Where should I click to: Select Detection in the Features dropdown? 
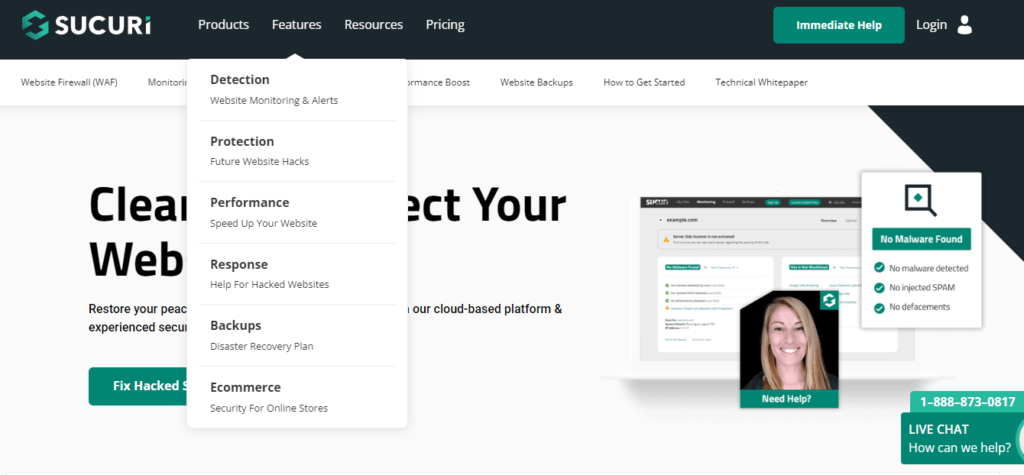[240, 80]
